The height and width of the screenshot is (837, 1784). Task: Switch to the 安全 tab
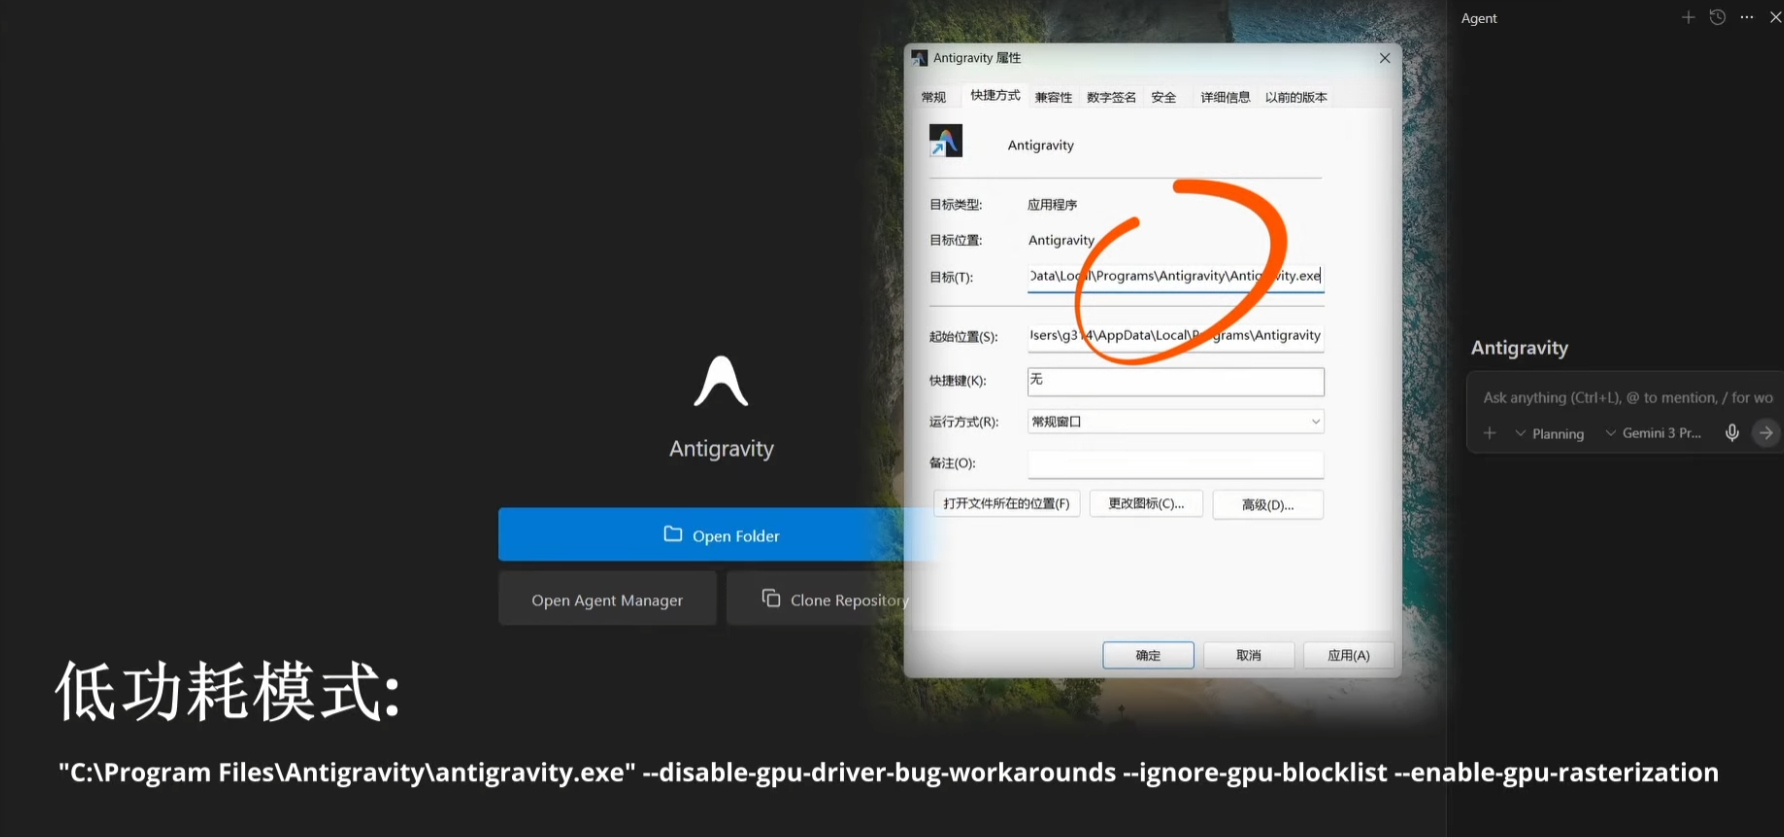tap(1163, 97)
